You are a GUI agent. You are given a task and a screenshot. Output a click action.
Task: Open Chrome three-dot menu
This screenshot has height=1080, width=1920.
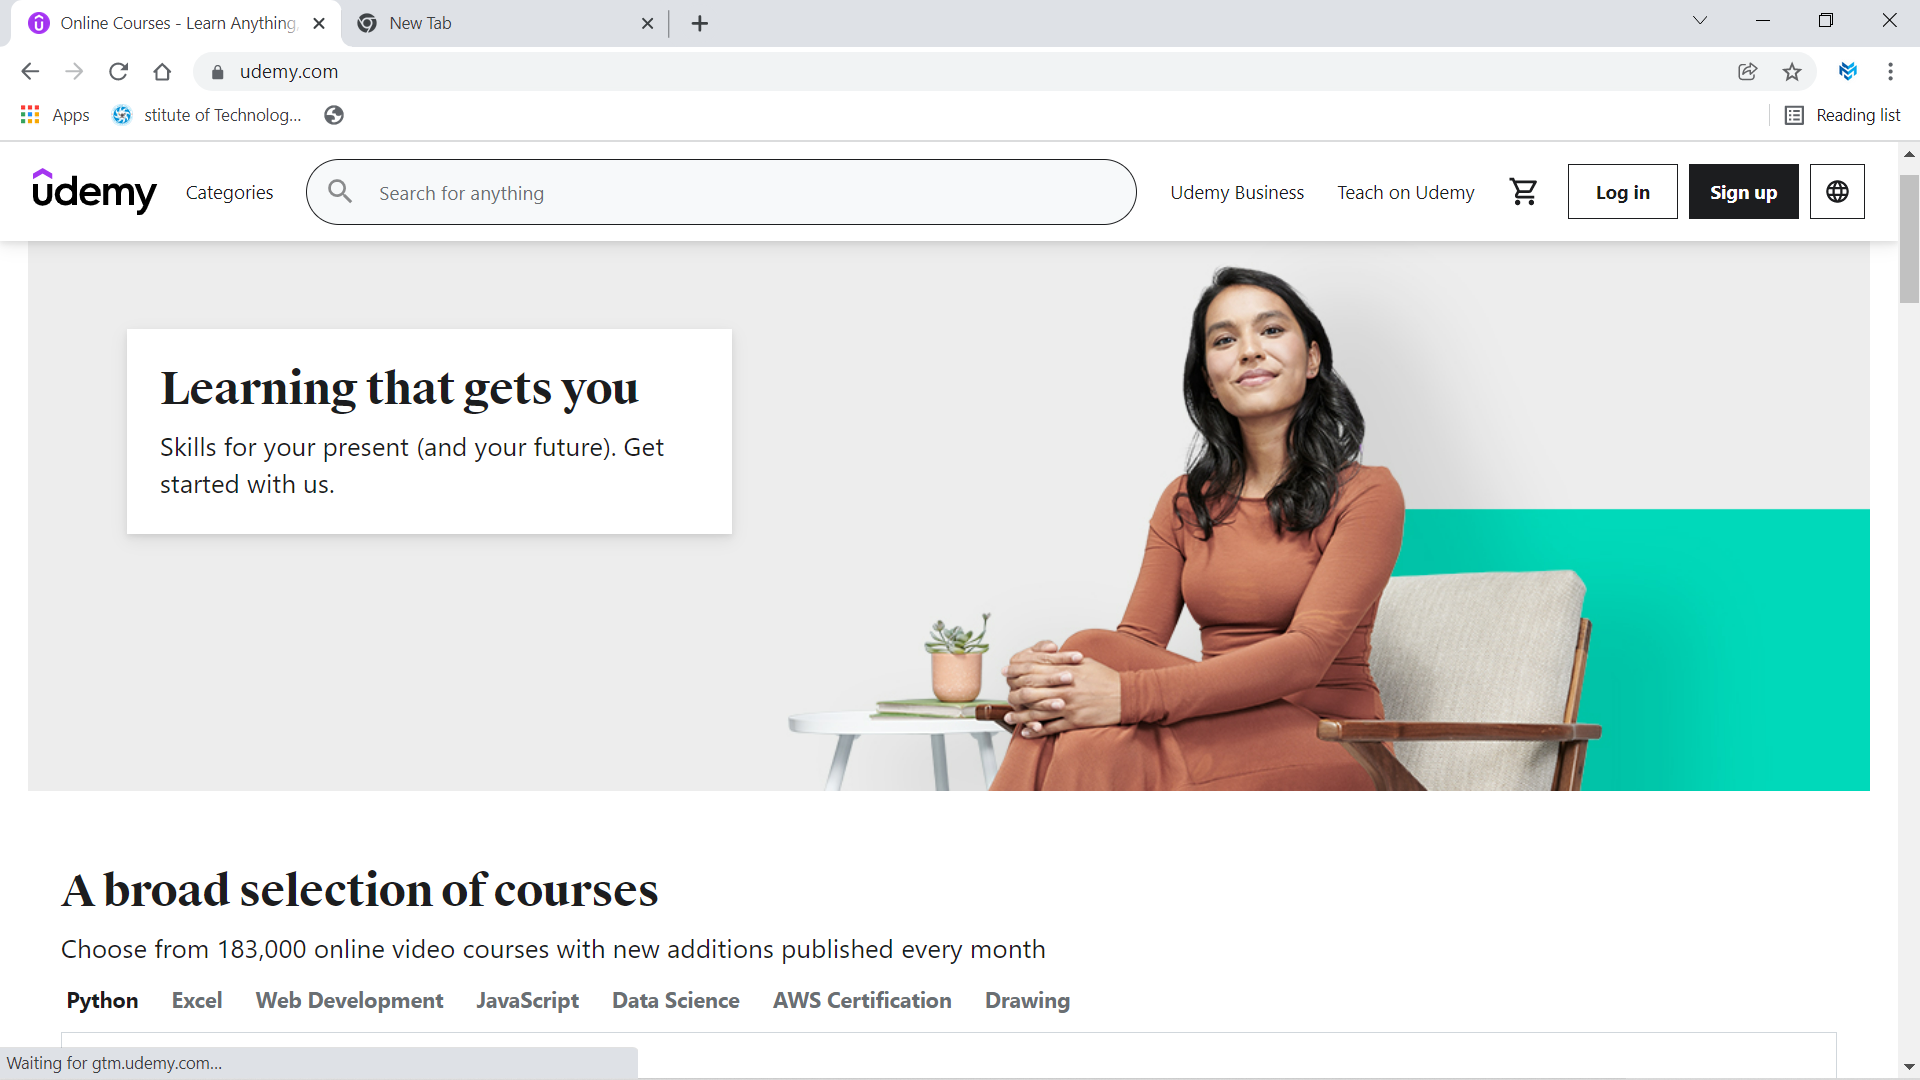[x=1890, y=72]
